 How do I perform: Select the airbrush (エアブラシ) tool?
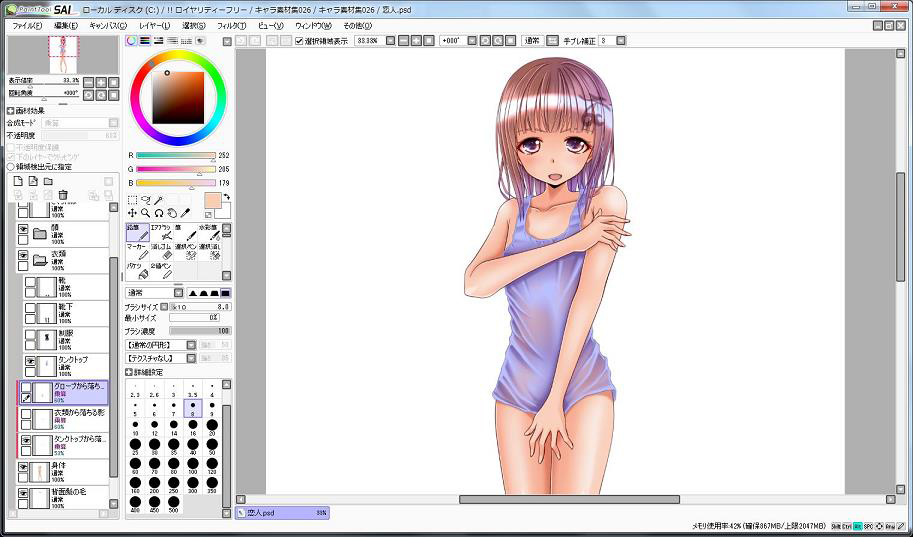tap(162, 233)
